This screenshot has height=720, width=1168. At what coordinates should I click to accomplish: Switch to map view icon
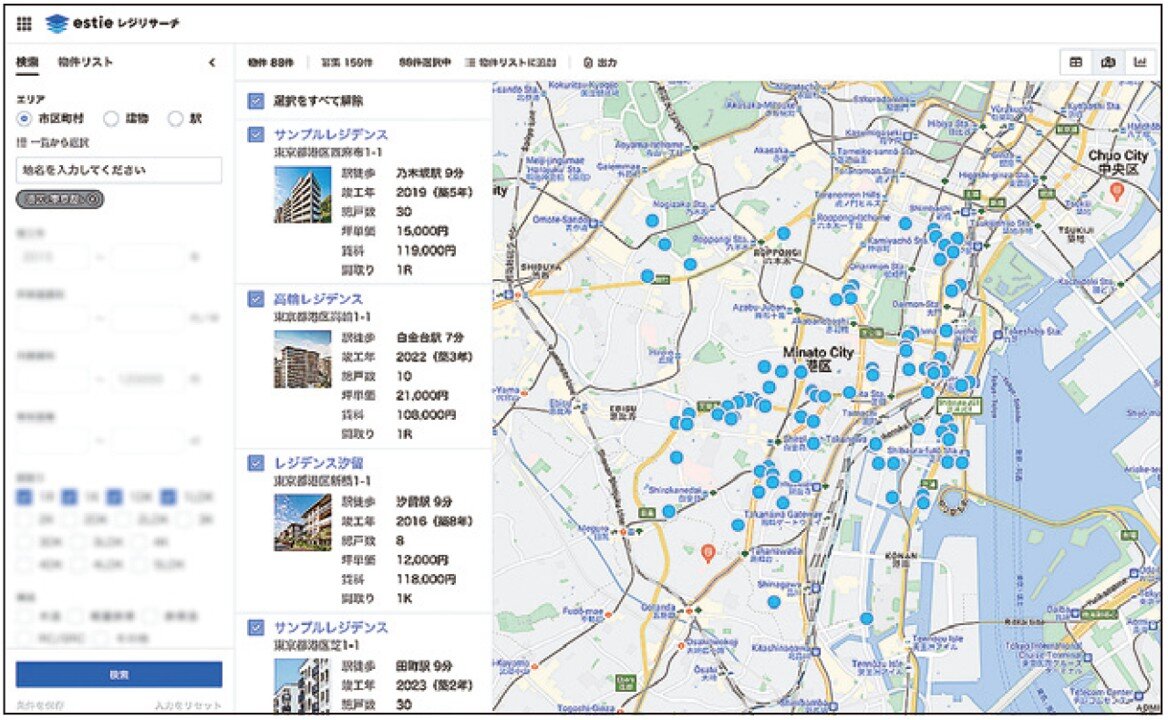pos(1107,62)
